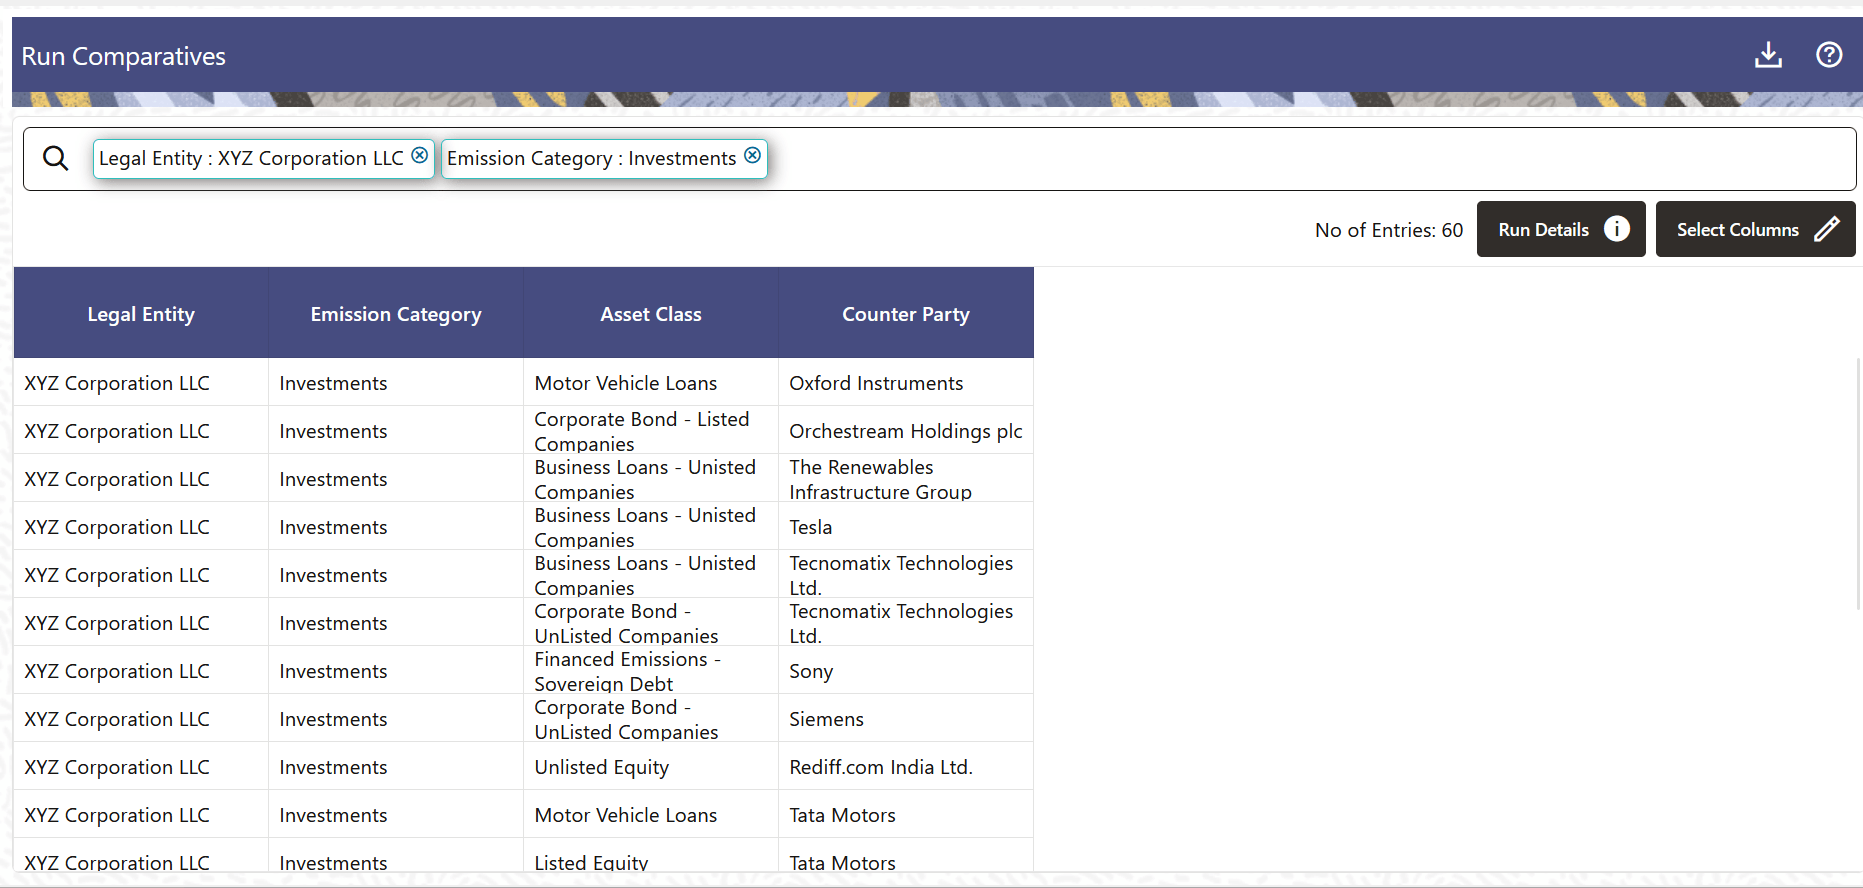Click the Legal Entity filter chip label
This screenshot has width=1863, height=888.
[x=251, y=158]
